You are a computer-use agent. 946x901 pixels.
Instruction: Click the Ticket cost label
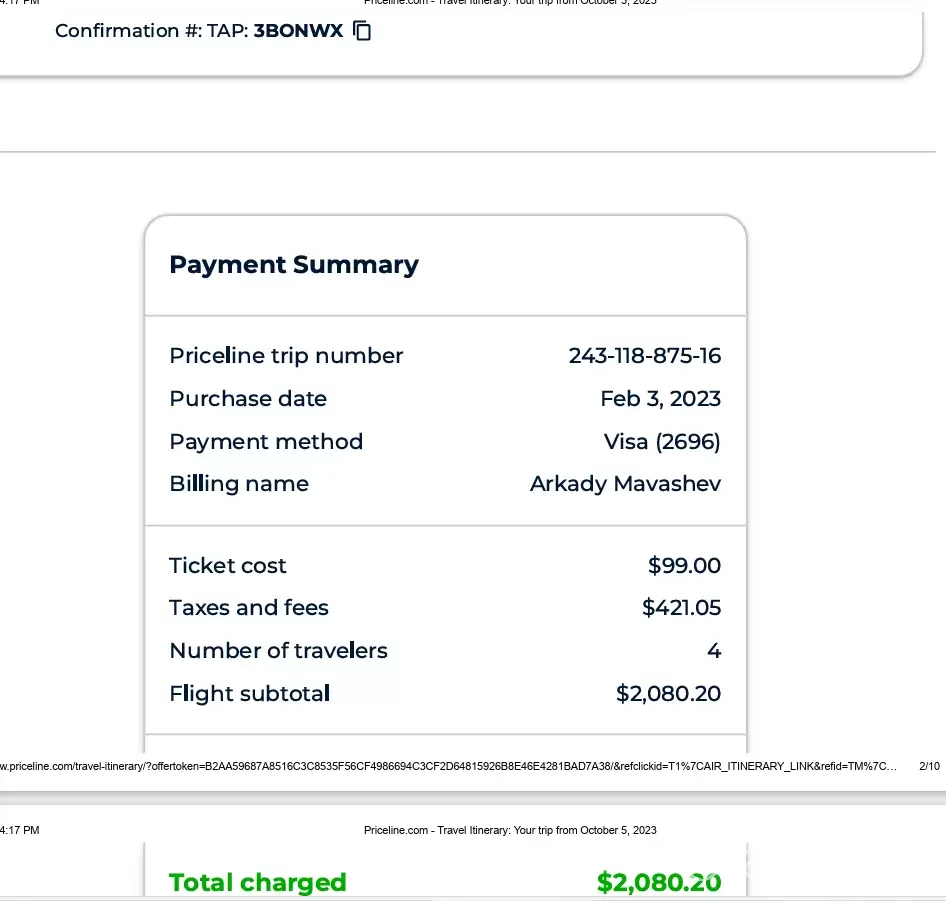coord(227,566)
